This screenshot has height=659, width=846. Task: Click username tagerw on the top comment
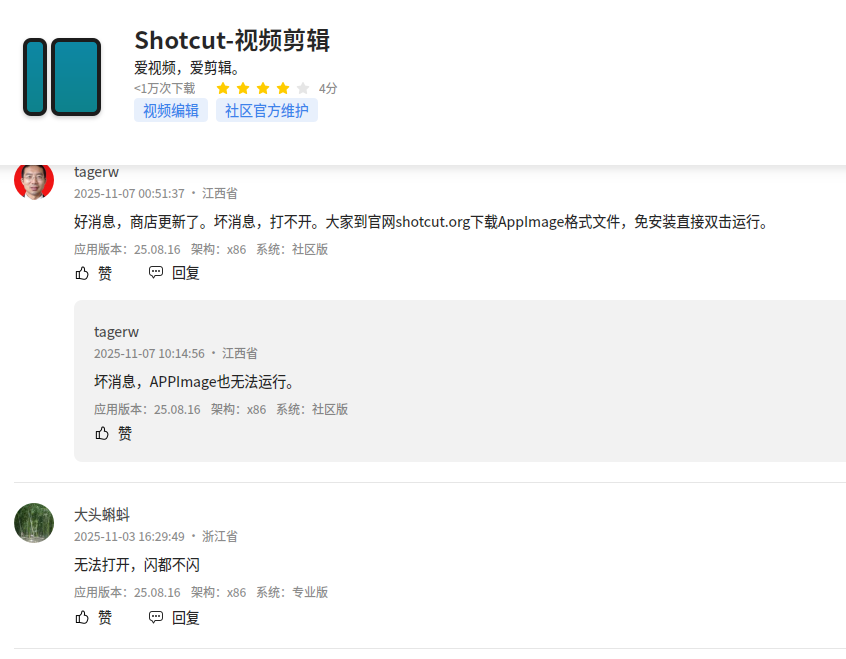(x=96, y=172)
